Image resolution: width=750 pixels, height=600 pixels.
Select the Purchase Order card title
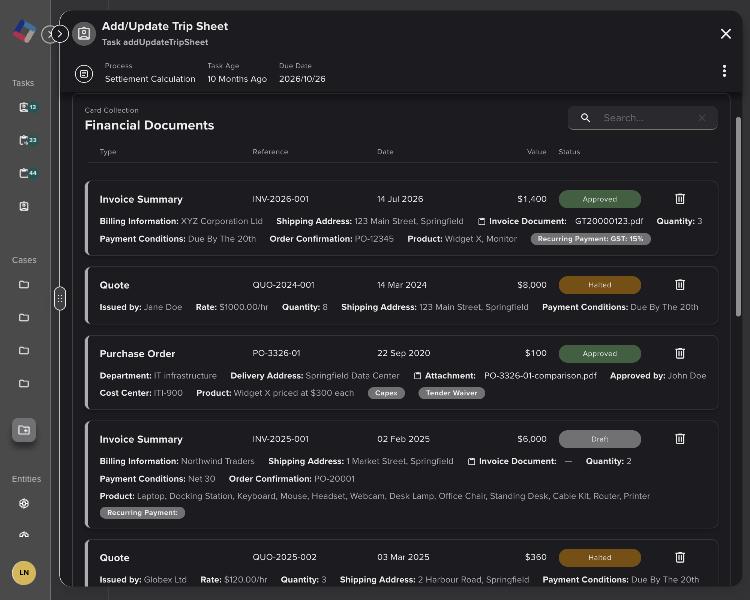click(137, 354)
